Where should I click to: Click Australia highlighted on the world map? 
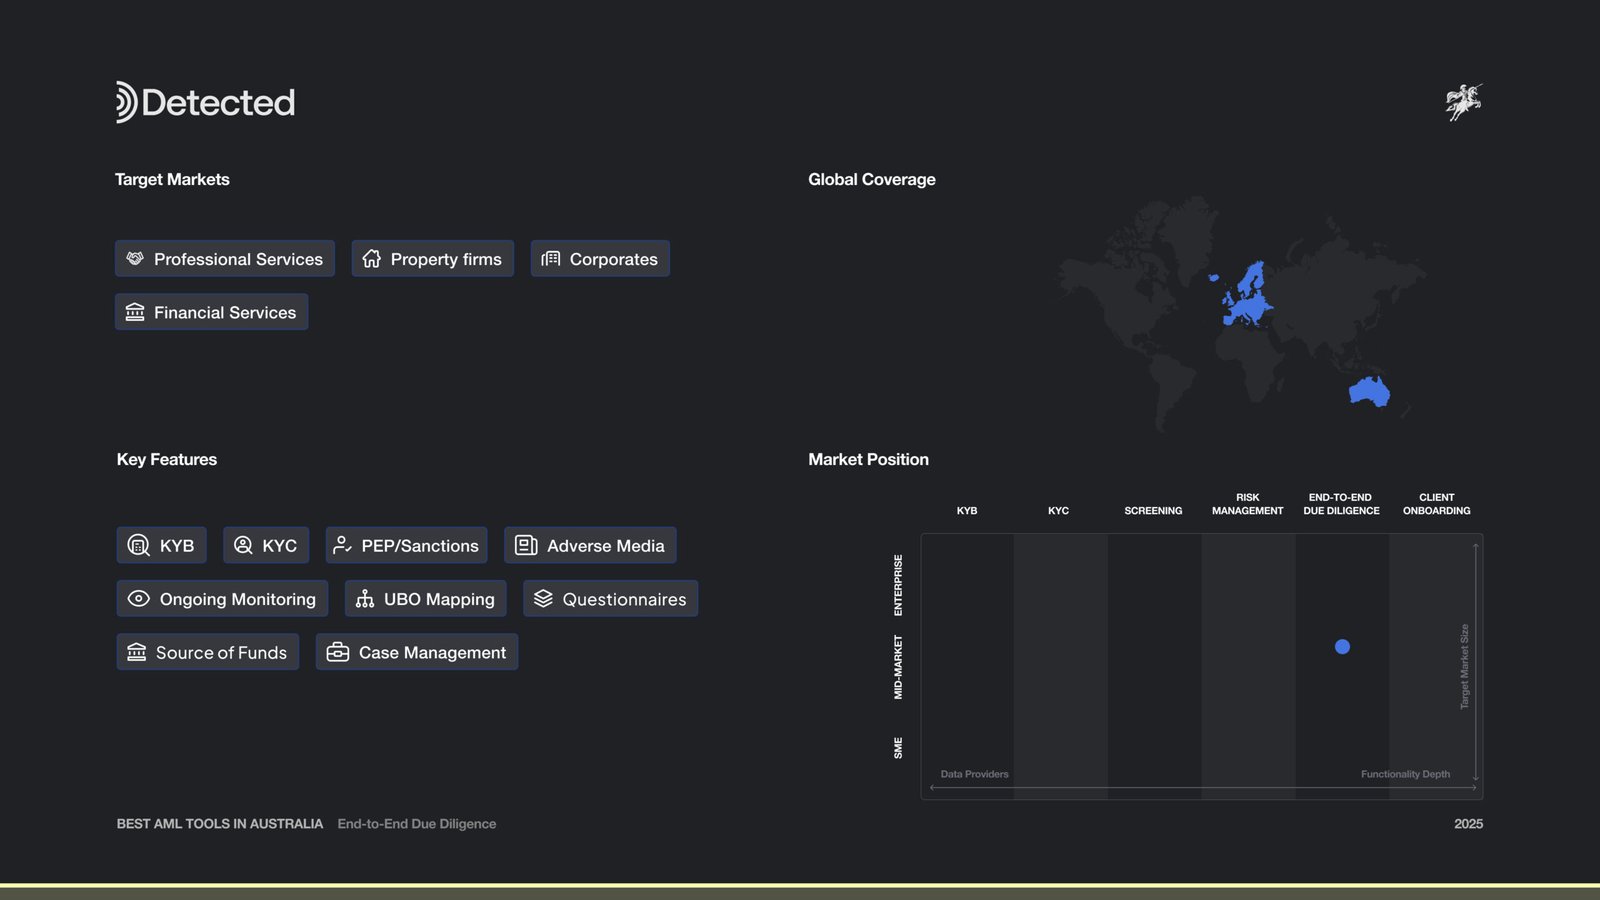tap(1369, 391)
